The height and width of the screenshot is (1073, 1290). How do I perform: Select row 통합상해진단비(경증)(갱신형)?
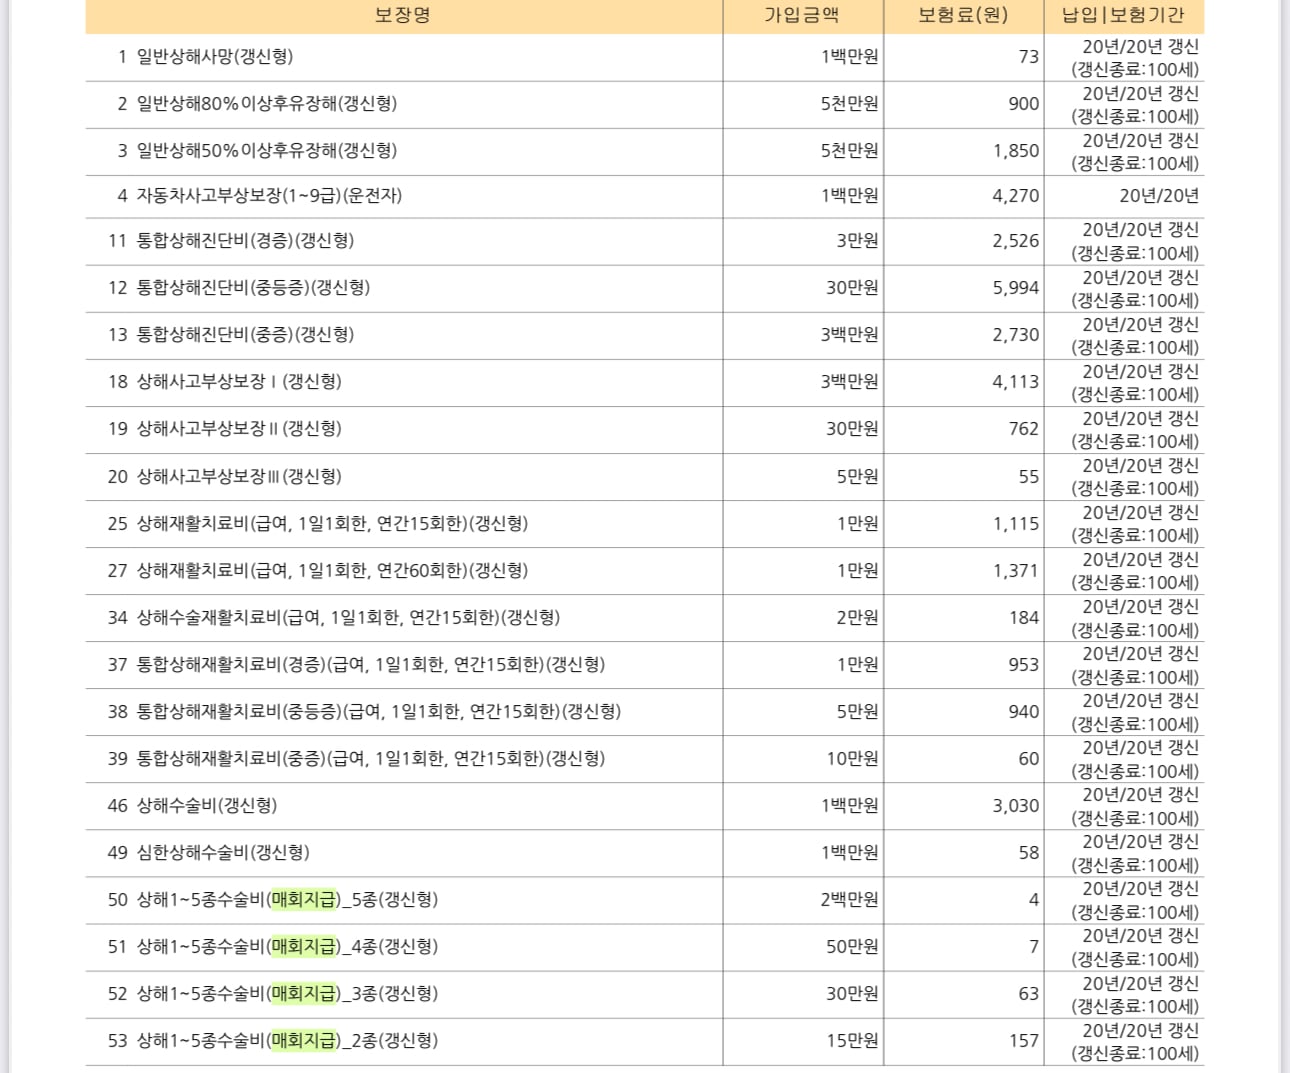(645, 241)
